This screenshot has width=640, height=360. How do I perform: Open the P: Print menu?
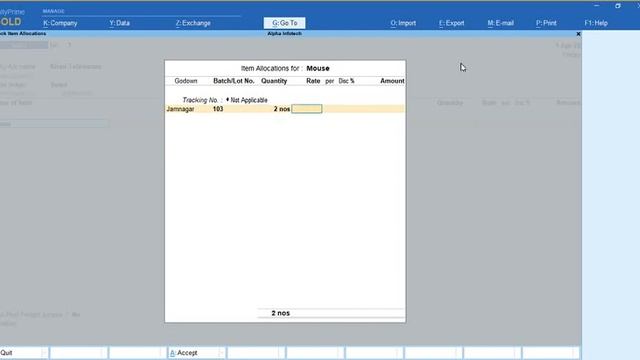[546, 23]
